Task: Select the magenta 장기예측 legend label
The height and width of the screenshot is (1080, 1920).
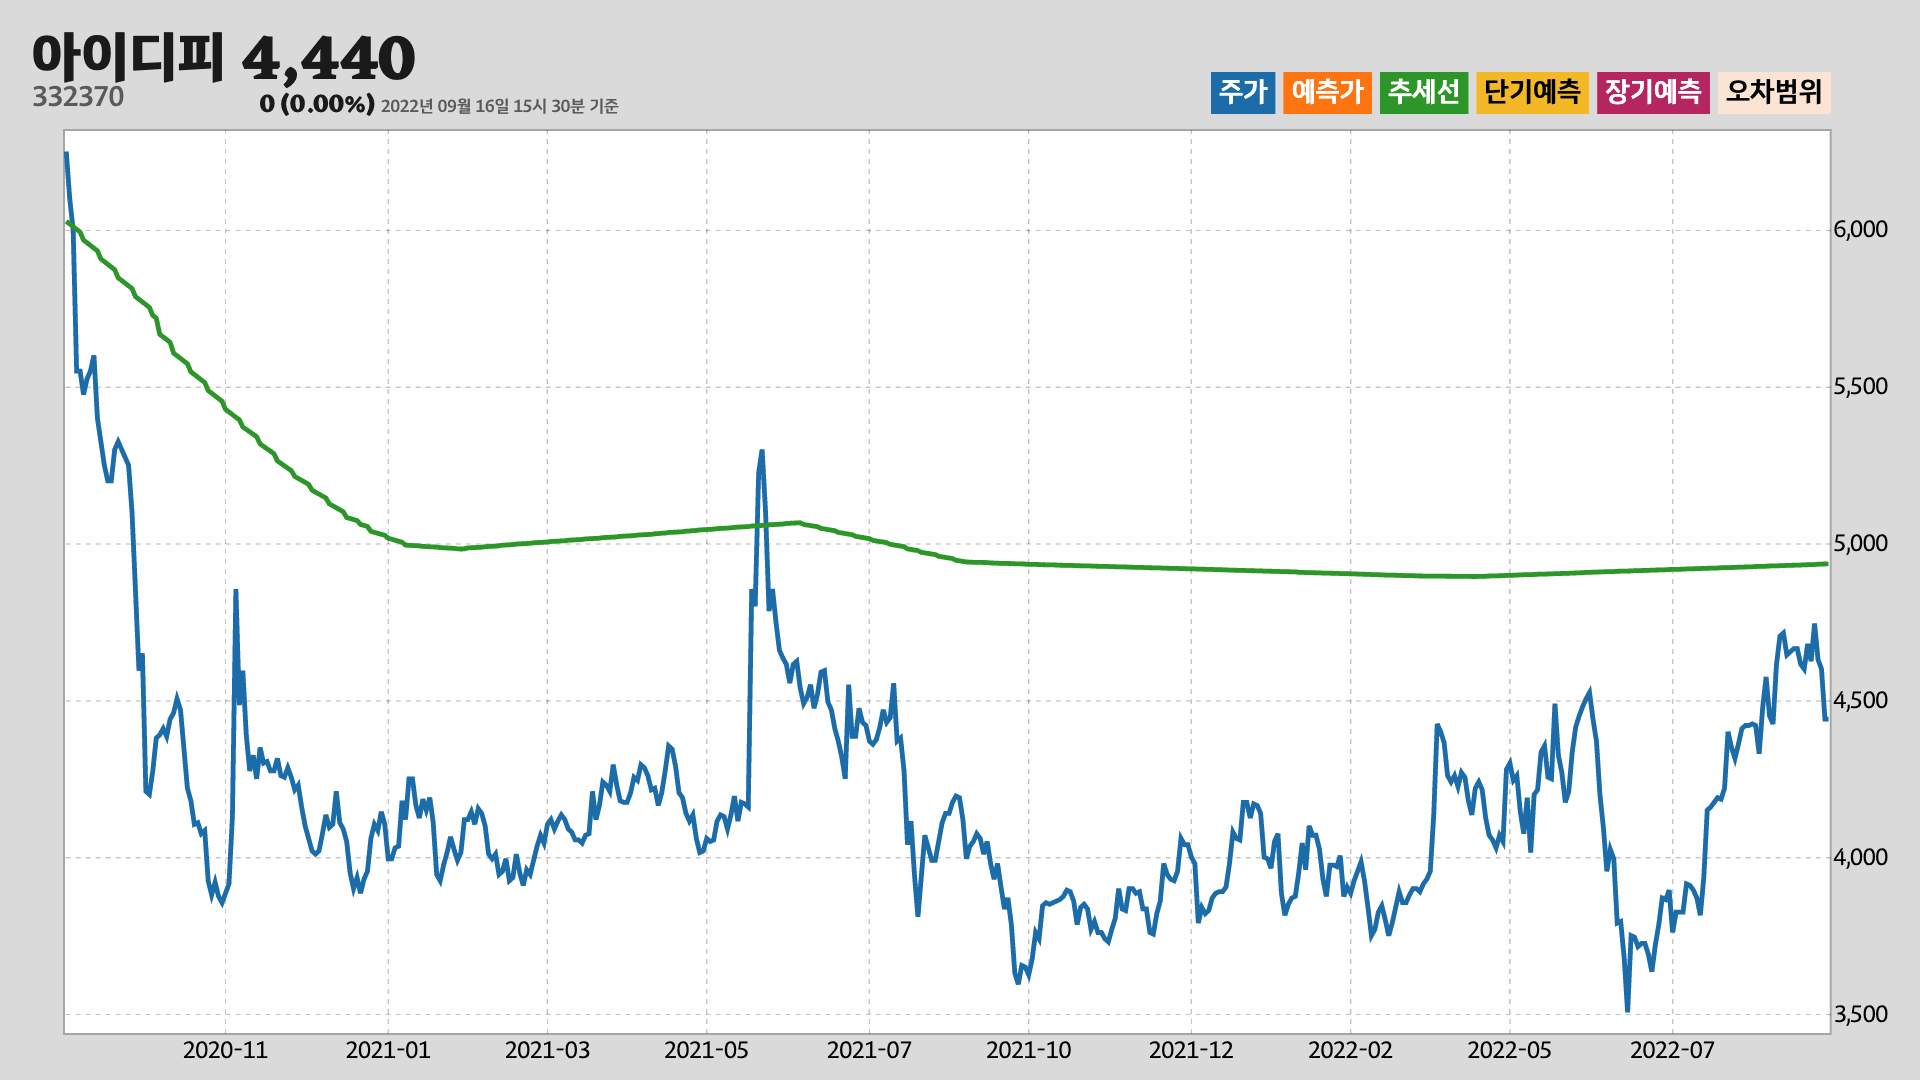Action: coord(1653,92)
